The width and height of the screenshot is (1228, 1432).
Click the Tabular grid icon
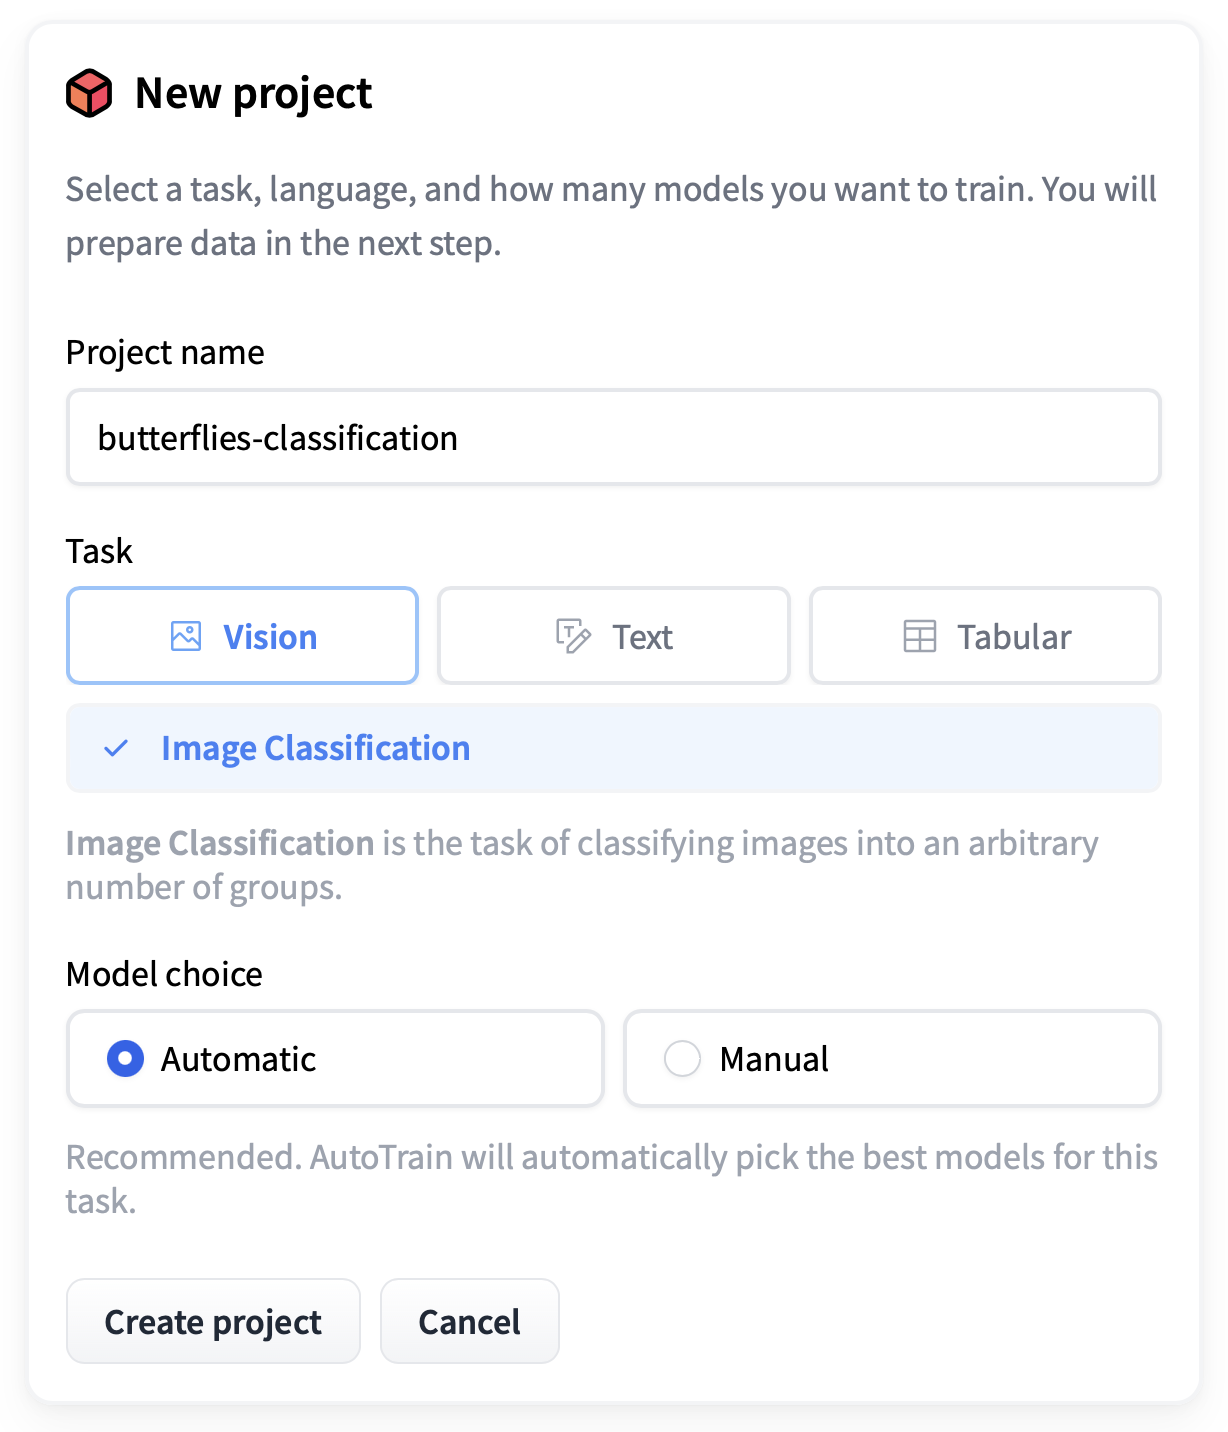921,635
